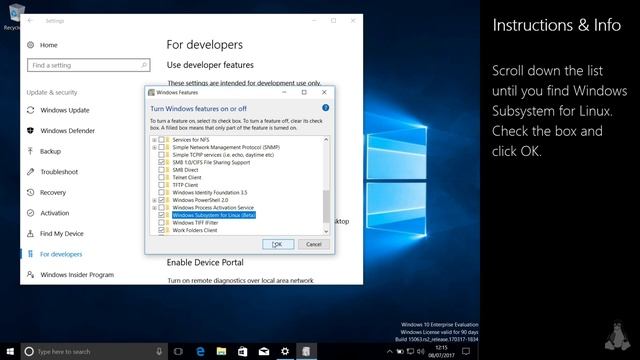Show hidden system tray icons chevron
Image resolution: width=640 pixels, height=360 pixels.
click(x=389, y=351)
